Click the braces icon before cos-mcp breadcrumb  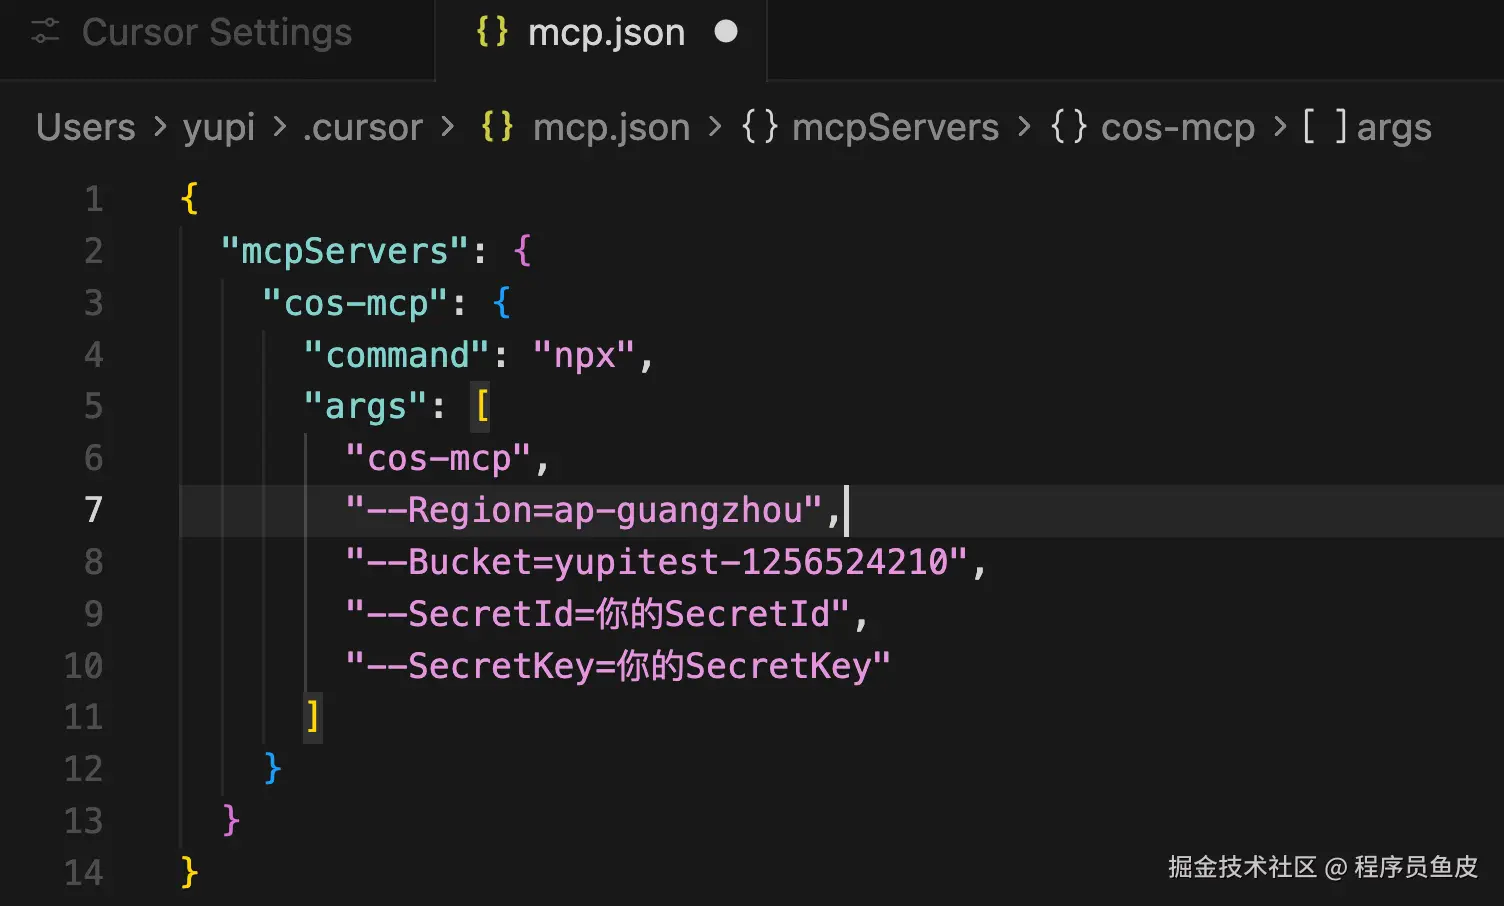click(x=1068, y=127)
